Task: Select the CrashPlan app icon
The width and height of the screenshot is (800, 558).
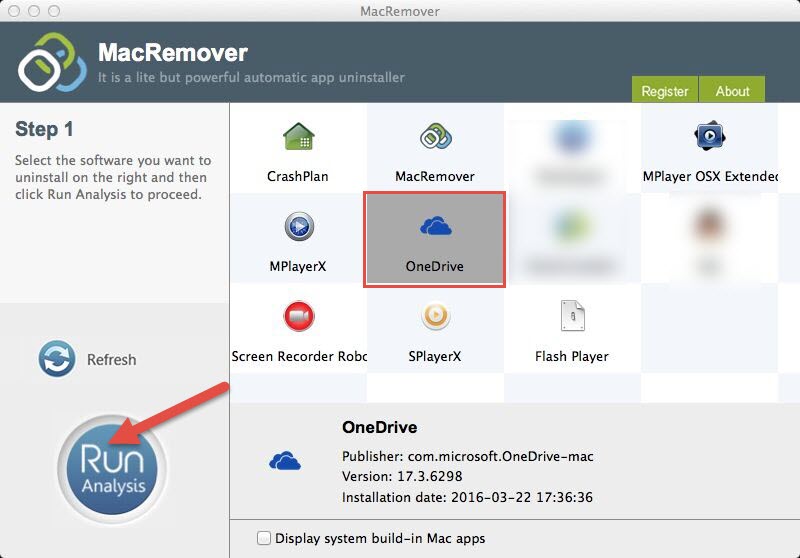Action: coord(298,137)
